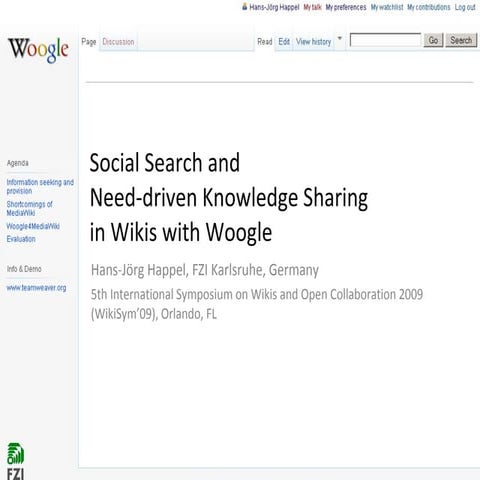This screenshot has height=480, width=480.
Task: Open My watchlist link
Action: (387, 7)
